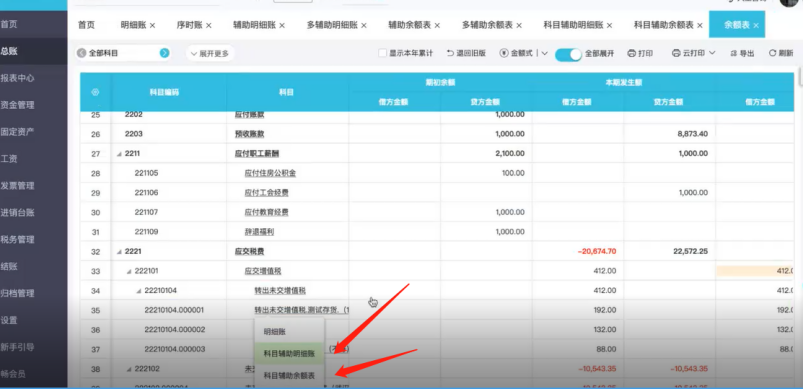Toggle the 全部展开 switch

568,54
